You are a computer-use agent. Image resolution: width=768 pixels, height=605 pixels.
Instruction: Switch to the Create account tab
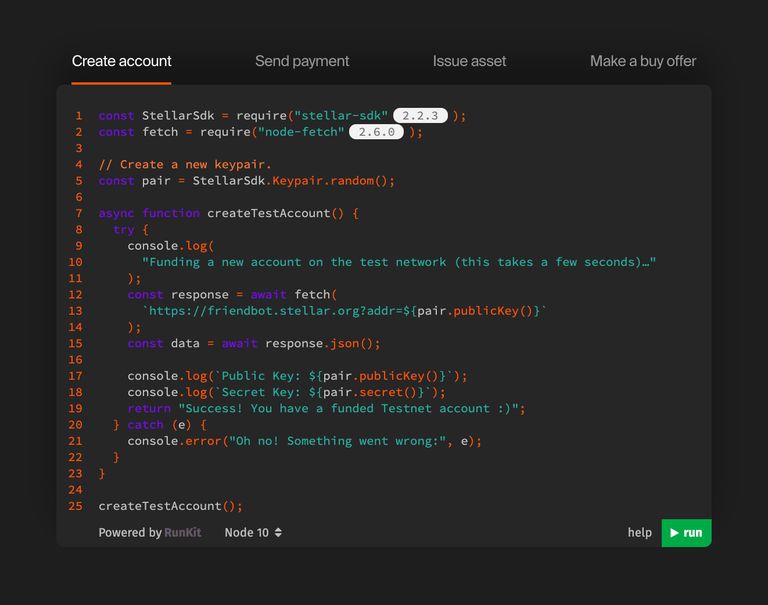[x=121, y=61]
